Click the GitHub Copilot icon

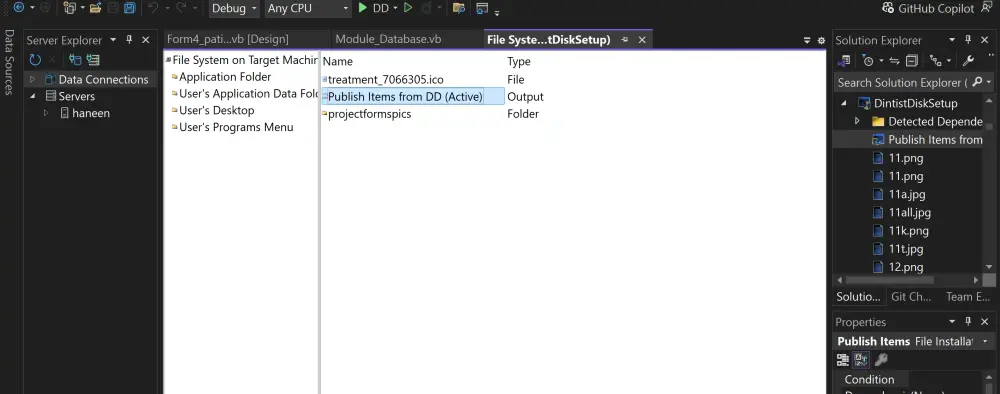pos(888,8)
